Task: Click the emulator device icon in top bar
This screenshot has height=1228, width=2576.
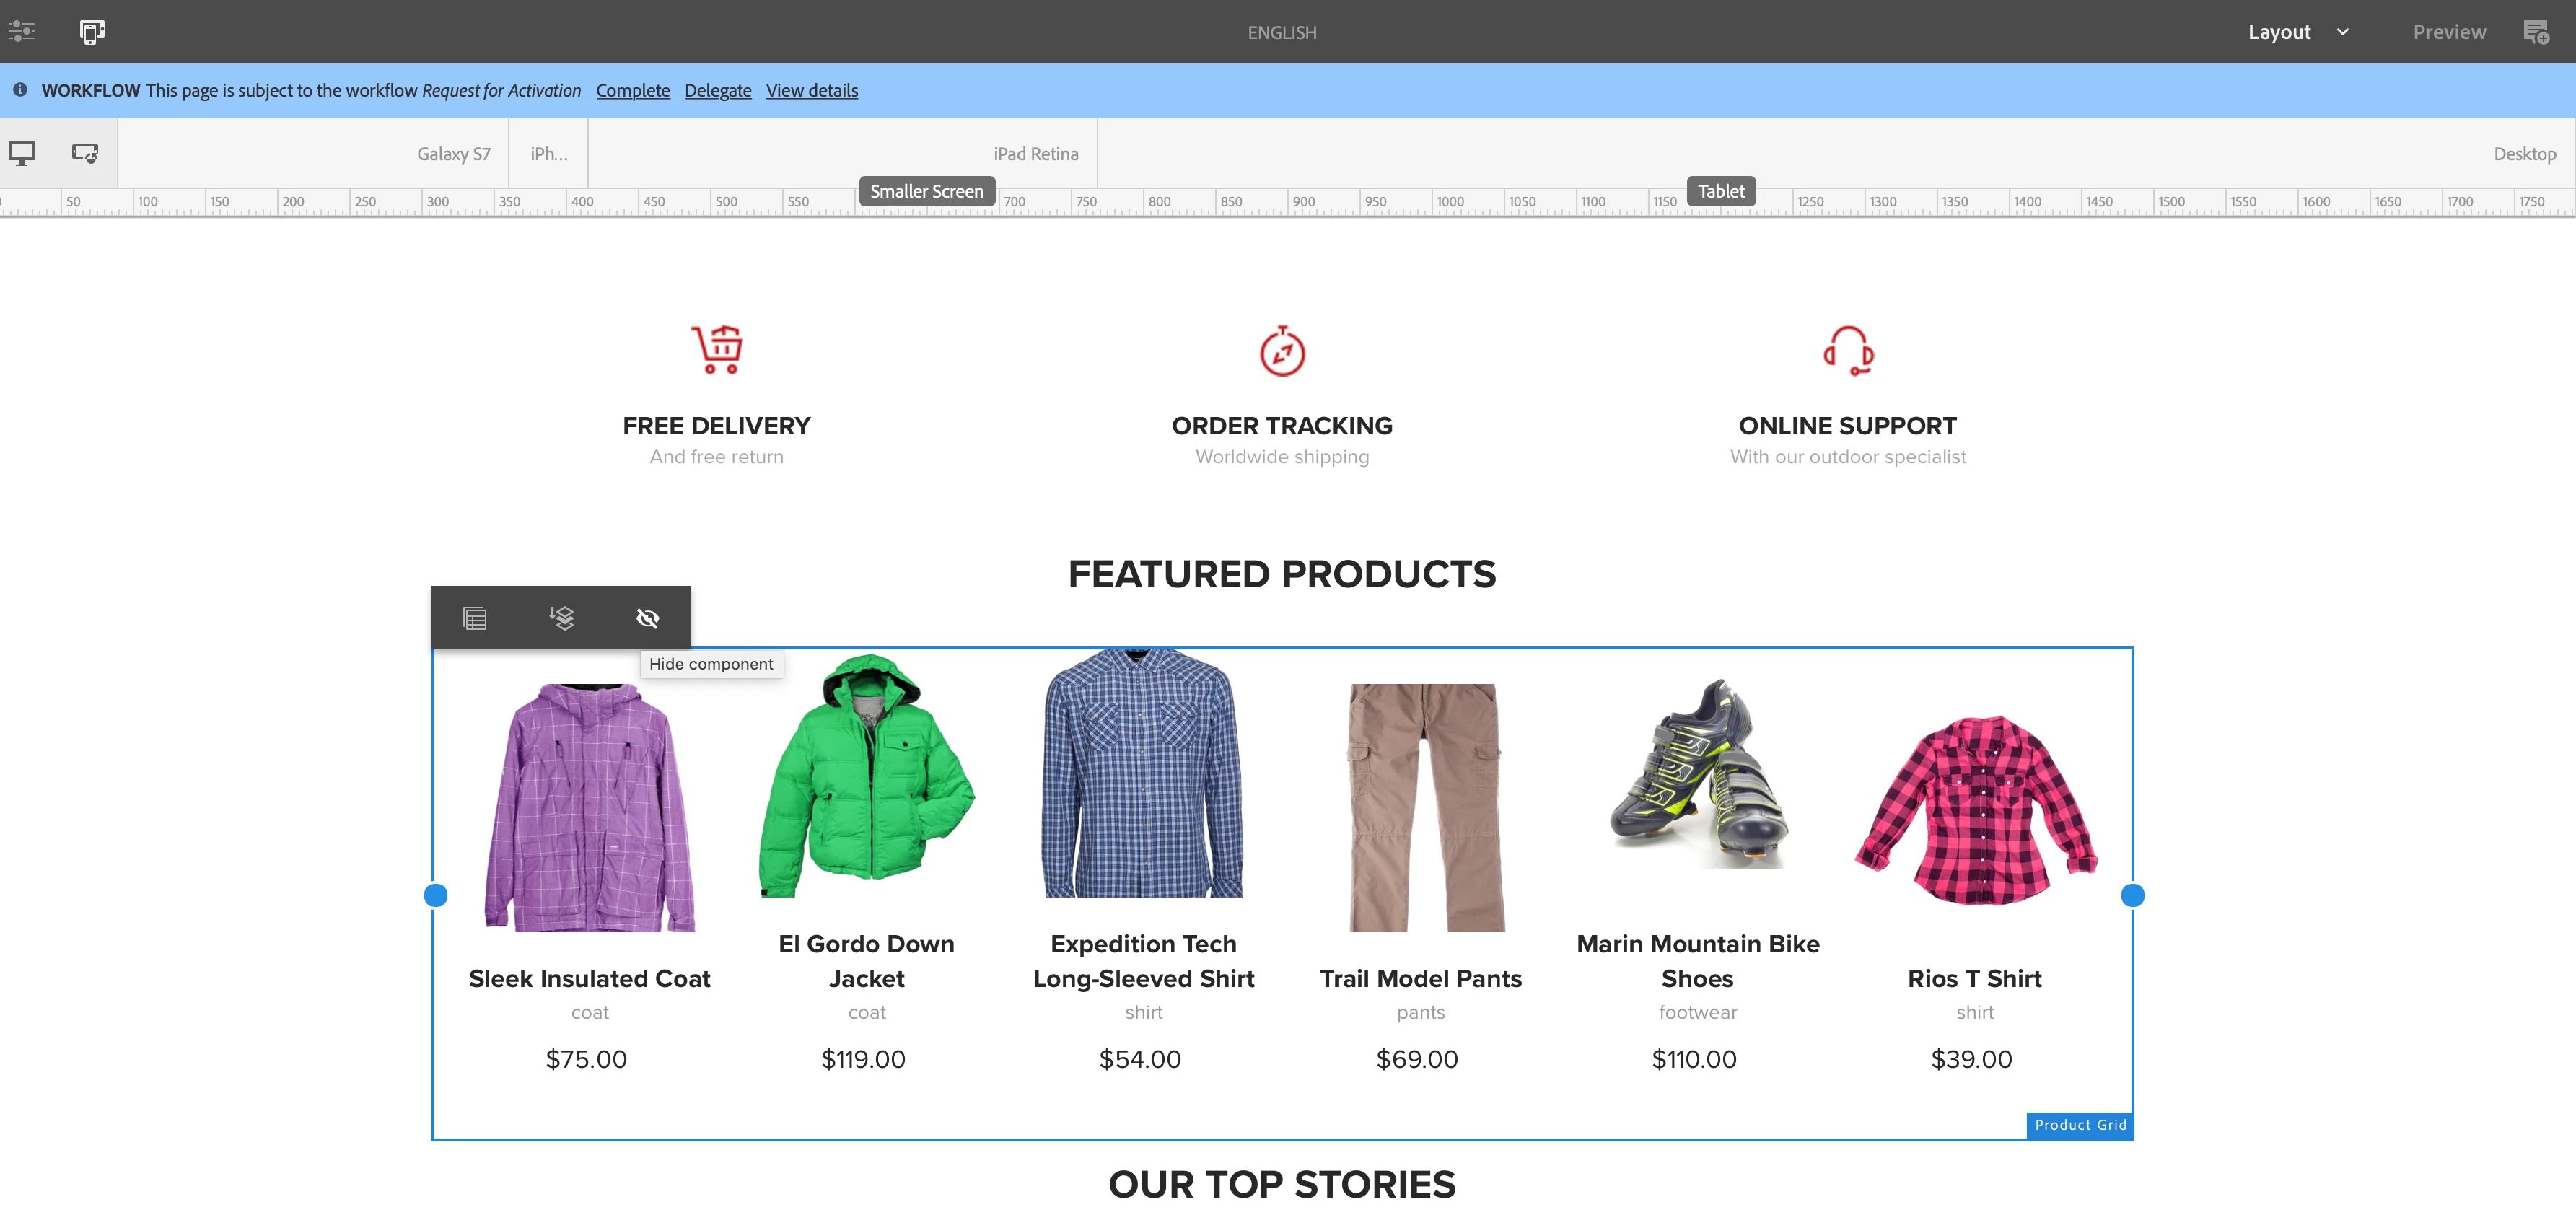Action: pos(92,31)
